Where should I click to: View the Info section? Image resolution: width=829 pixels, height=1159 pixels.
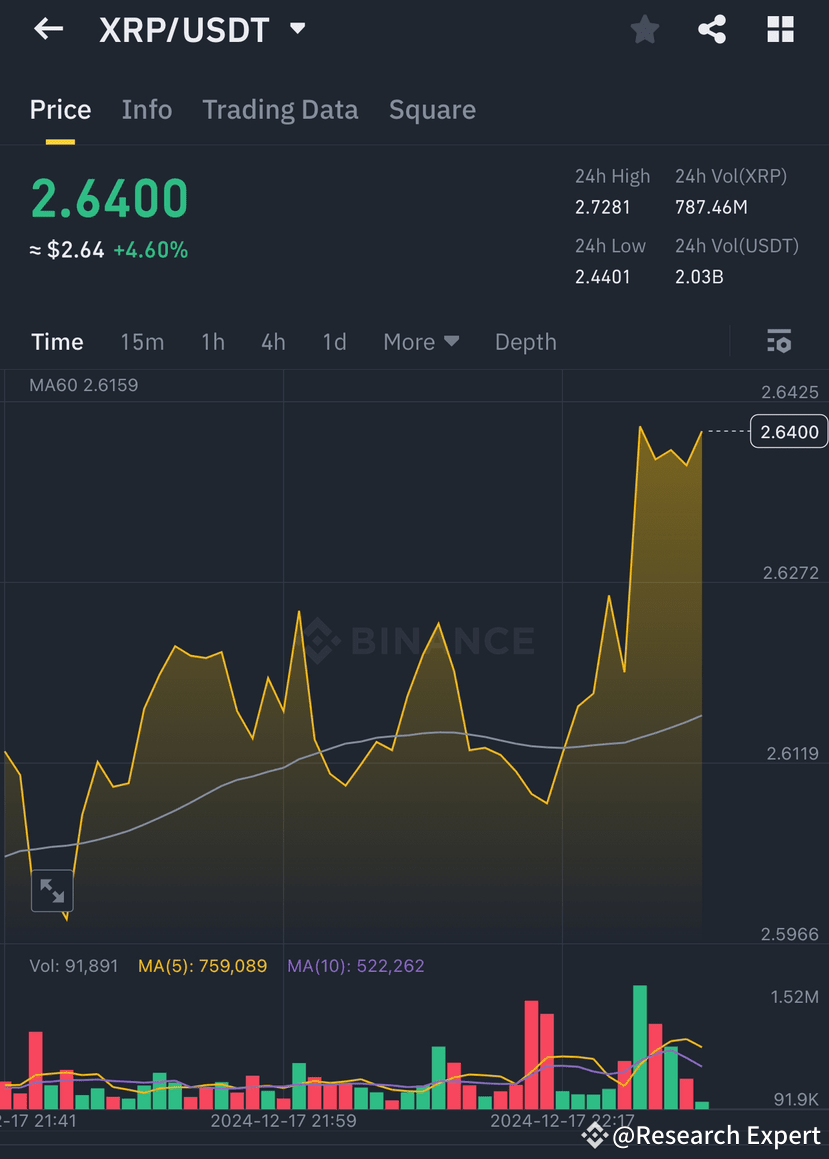pyautogui.click(x=146, y=109)
